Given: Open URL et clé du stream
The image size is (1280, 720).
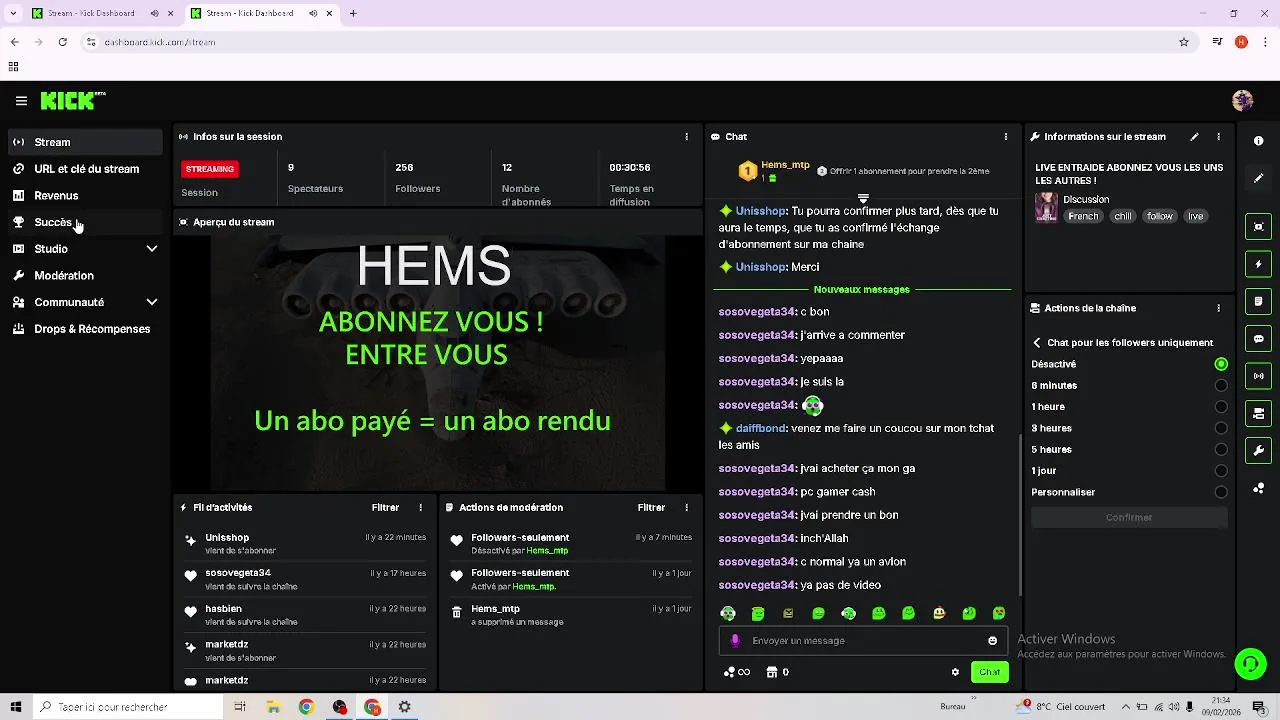Looking at the screenshot, I should pyautogui.click(x=86, y=169).
